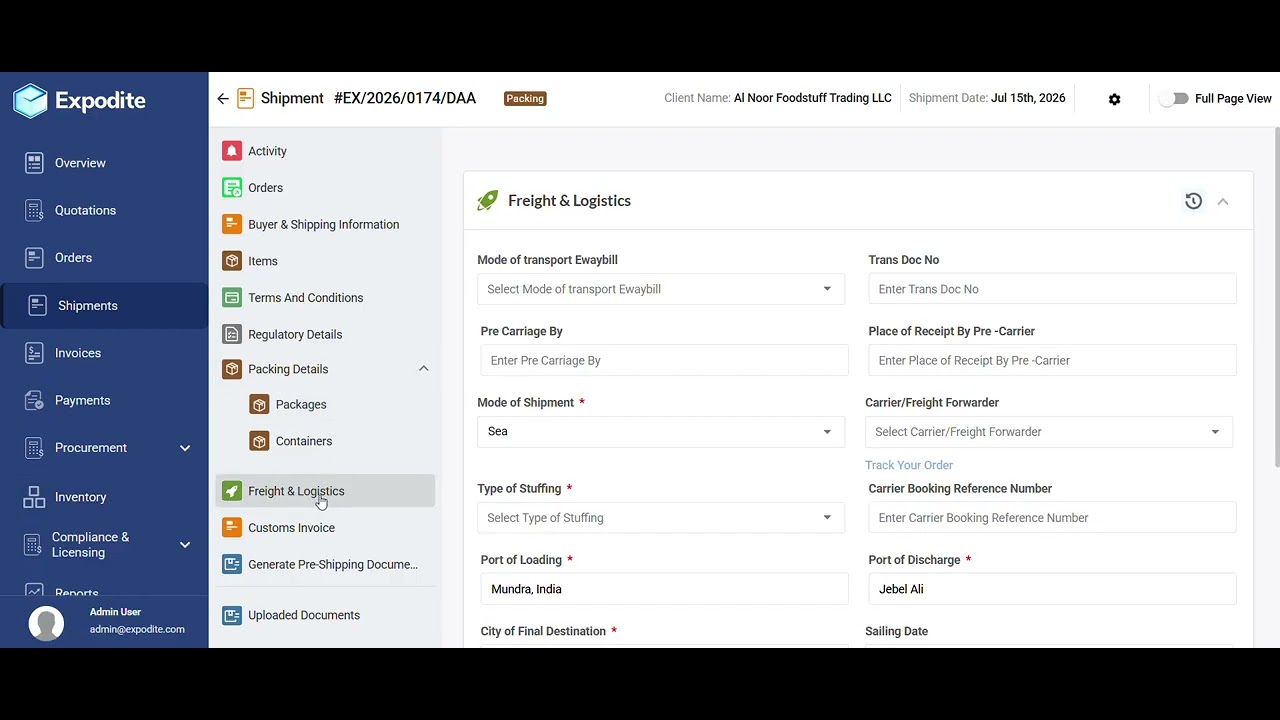Expand Compliance & Licensing chevron
This screenshot has height=720, width=1280.
click(185, 545)
